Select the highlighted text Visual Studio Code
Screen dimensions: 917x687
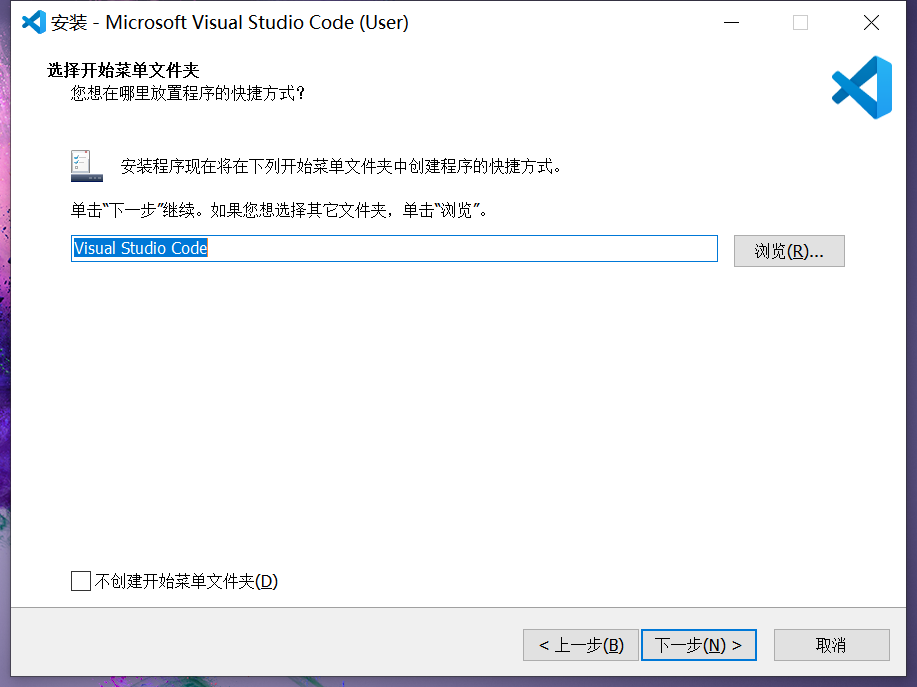pos(139,248)
